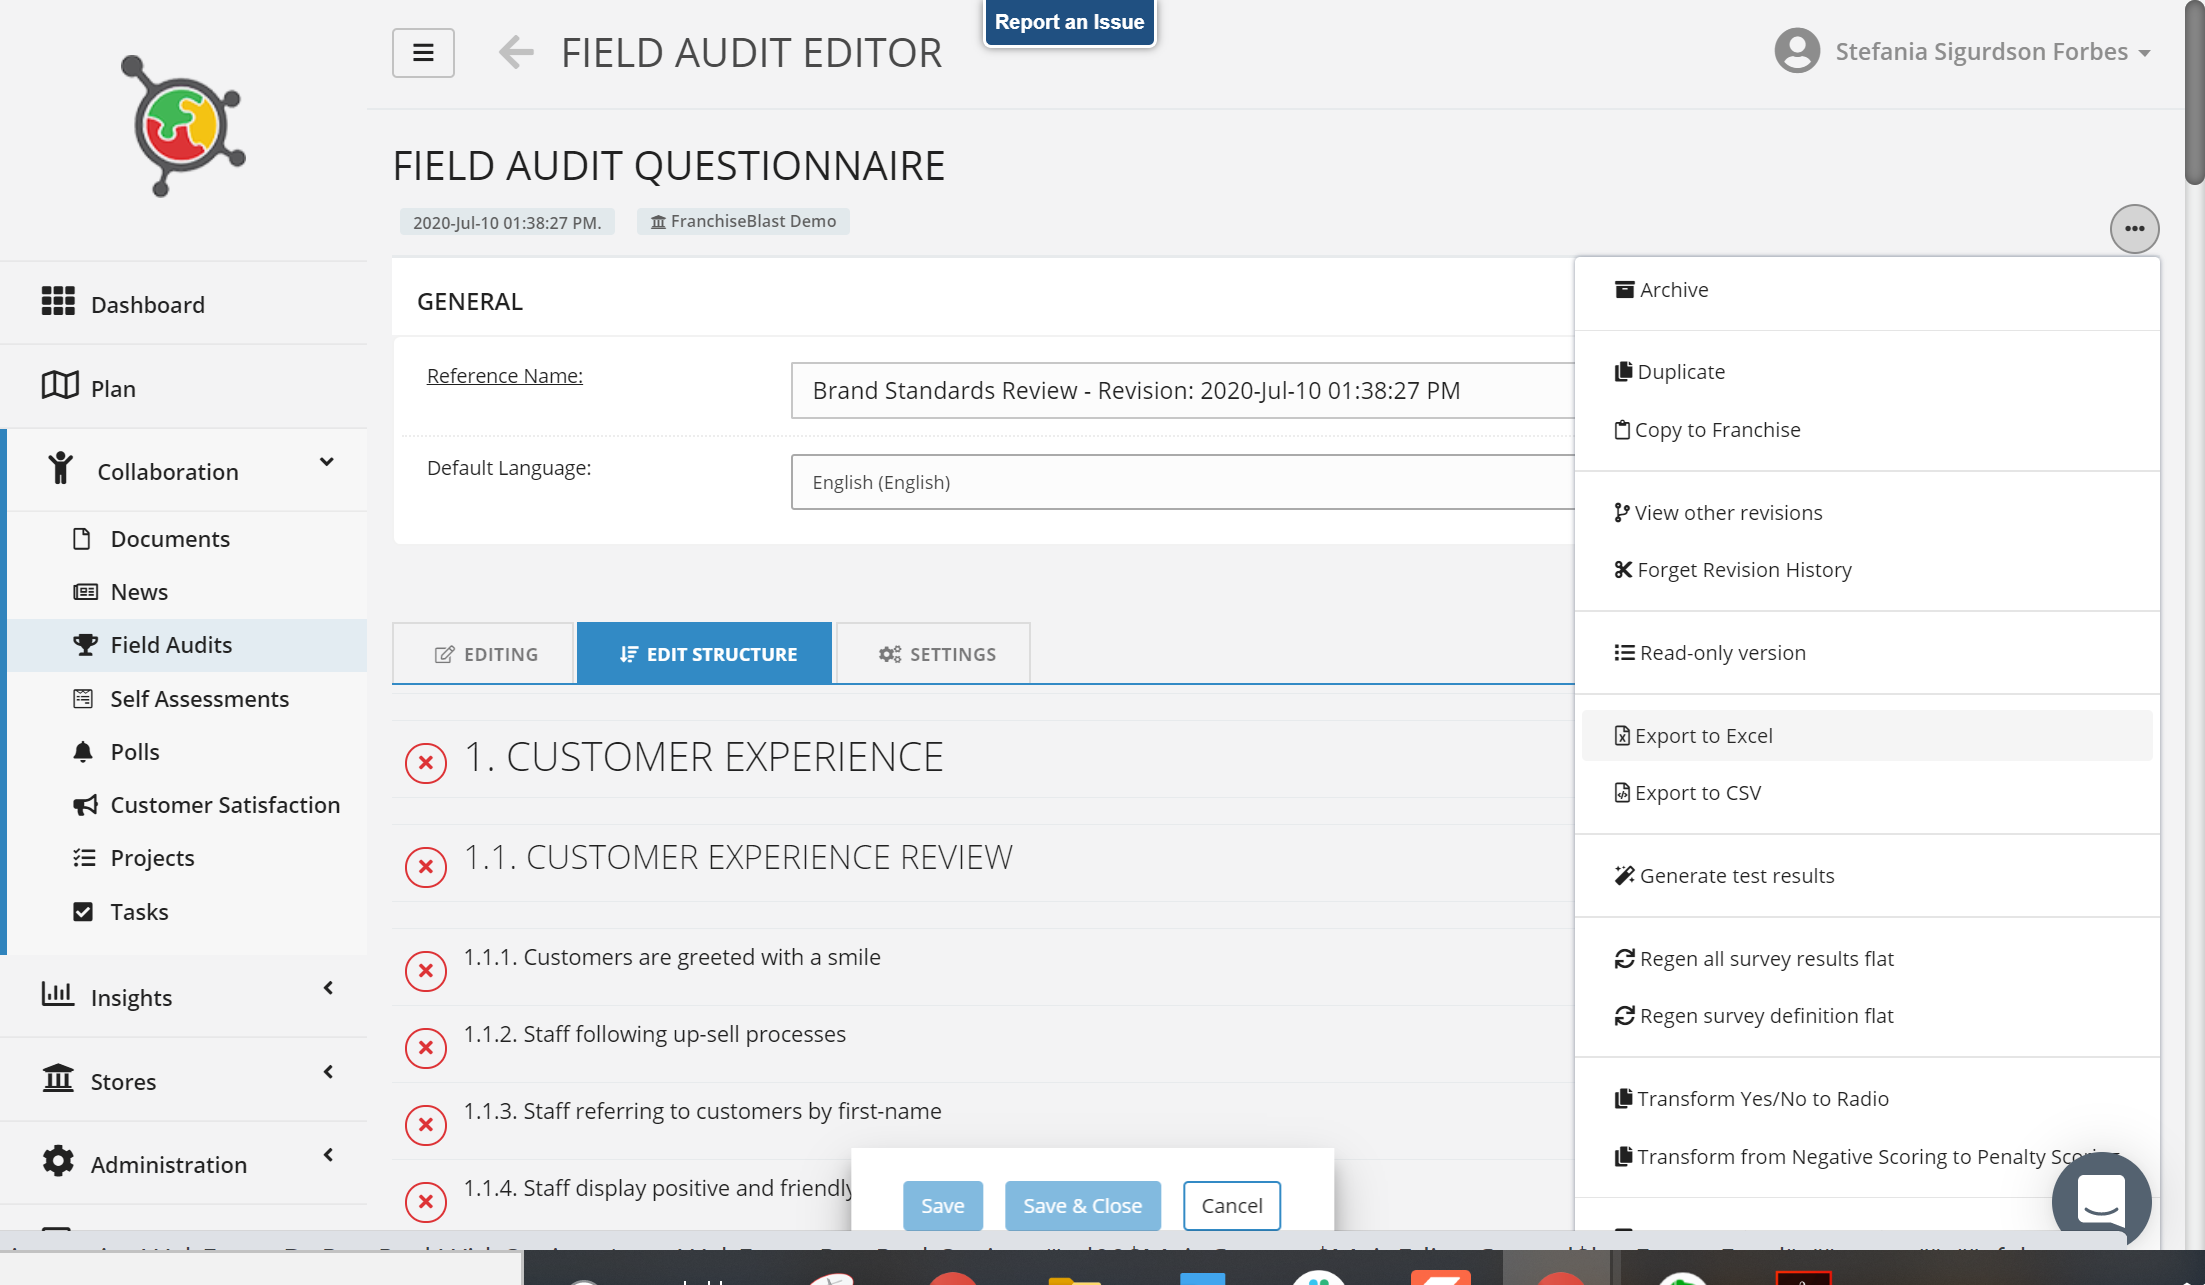Choose Duplicate from the options menu
The height and width of the screenshot is (1285, 2205).
[1680, 372]
